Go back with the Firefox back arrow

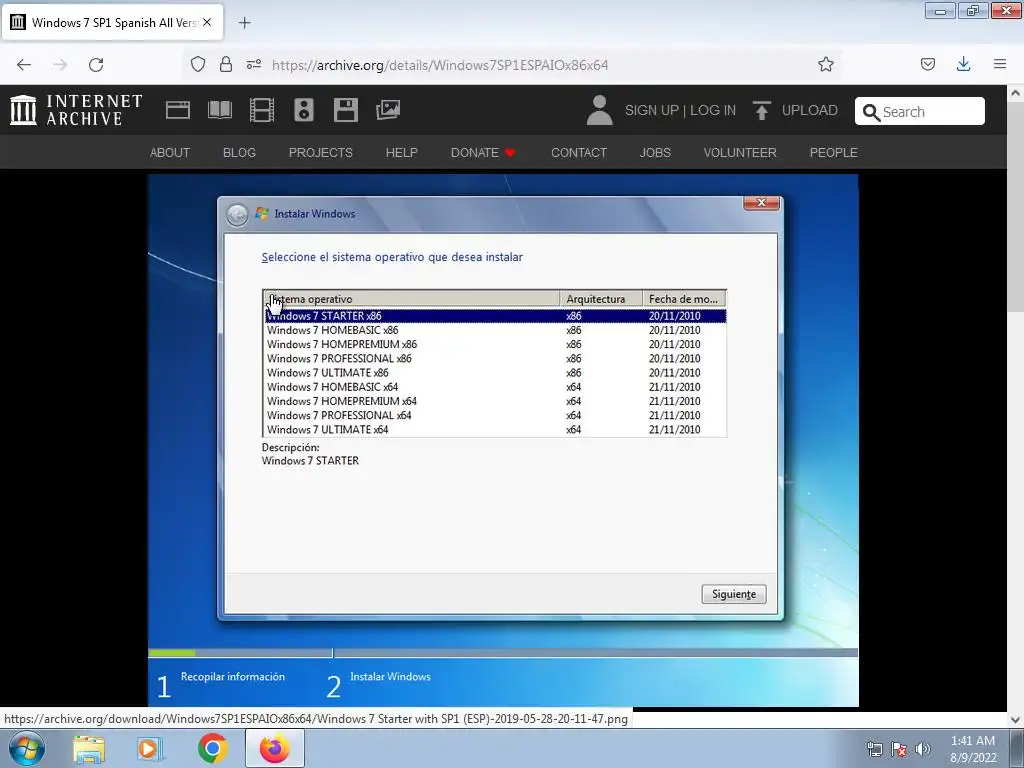click(x=24, y=65)
